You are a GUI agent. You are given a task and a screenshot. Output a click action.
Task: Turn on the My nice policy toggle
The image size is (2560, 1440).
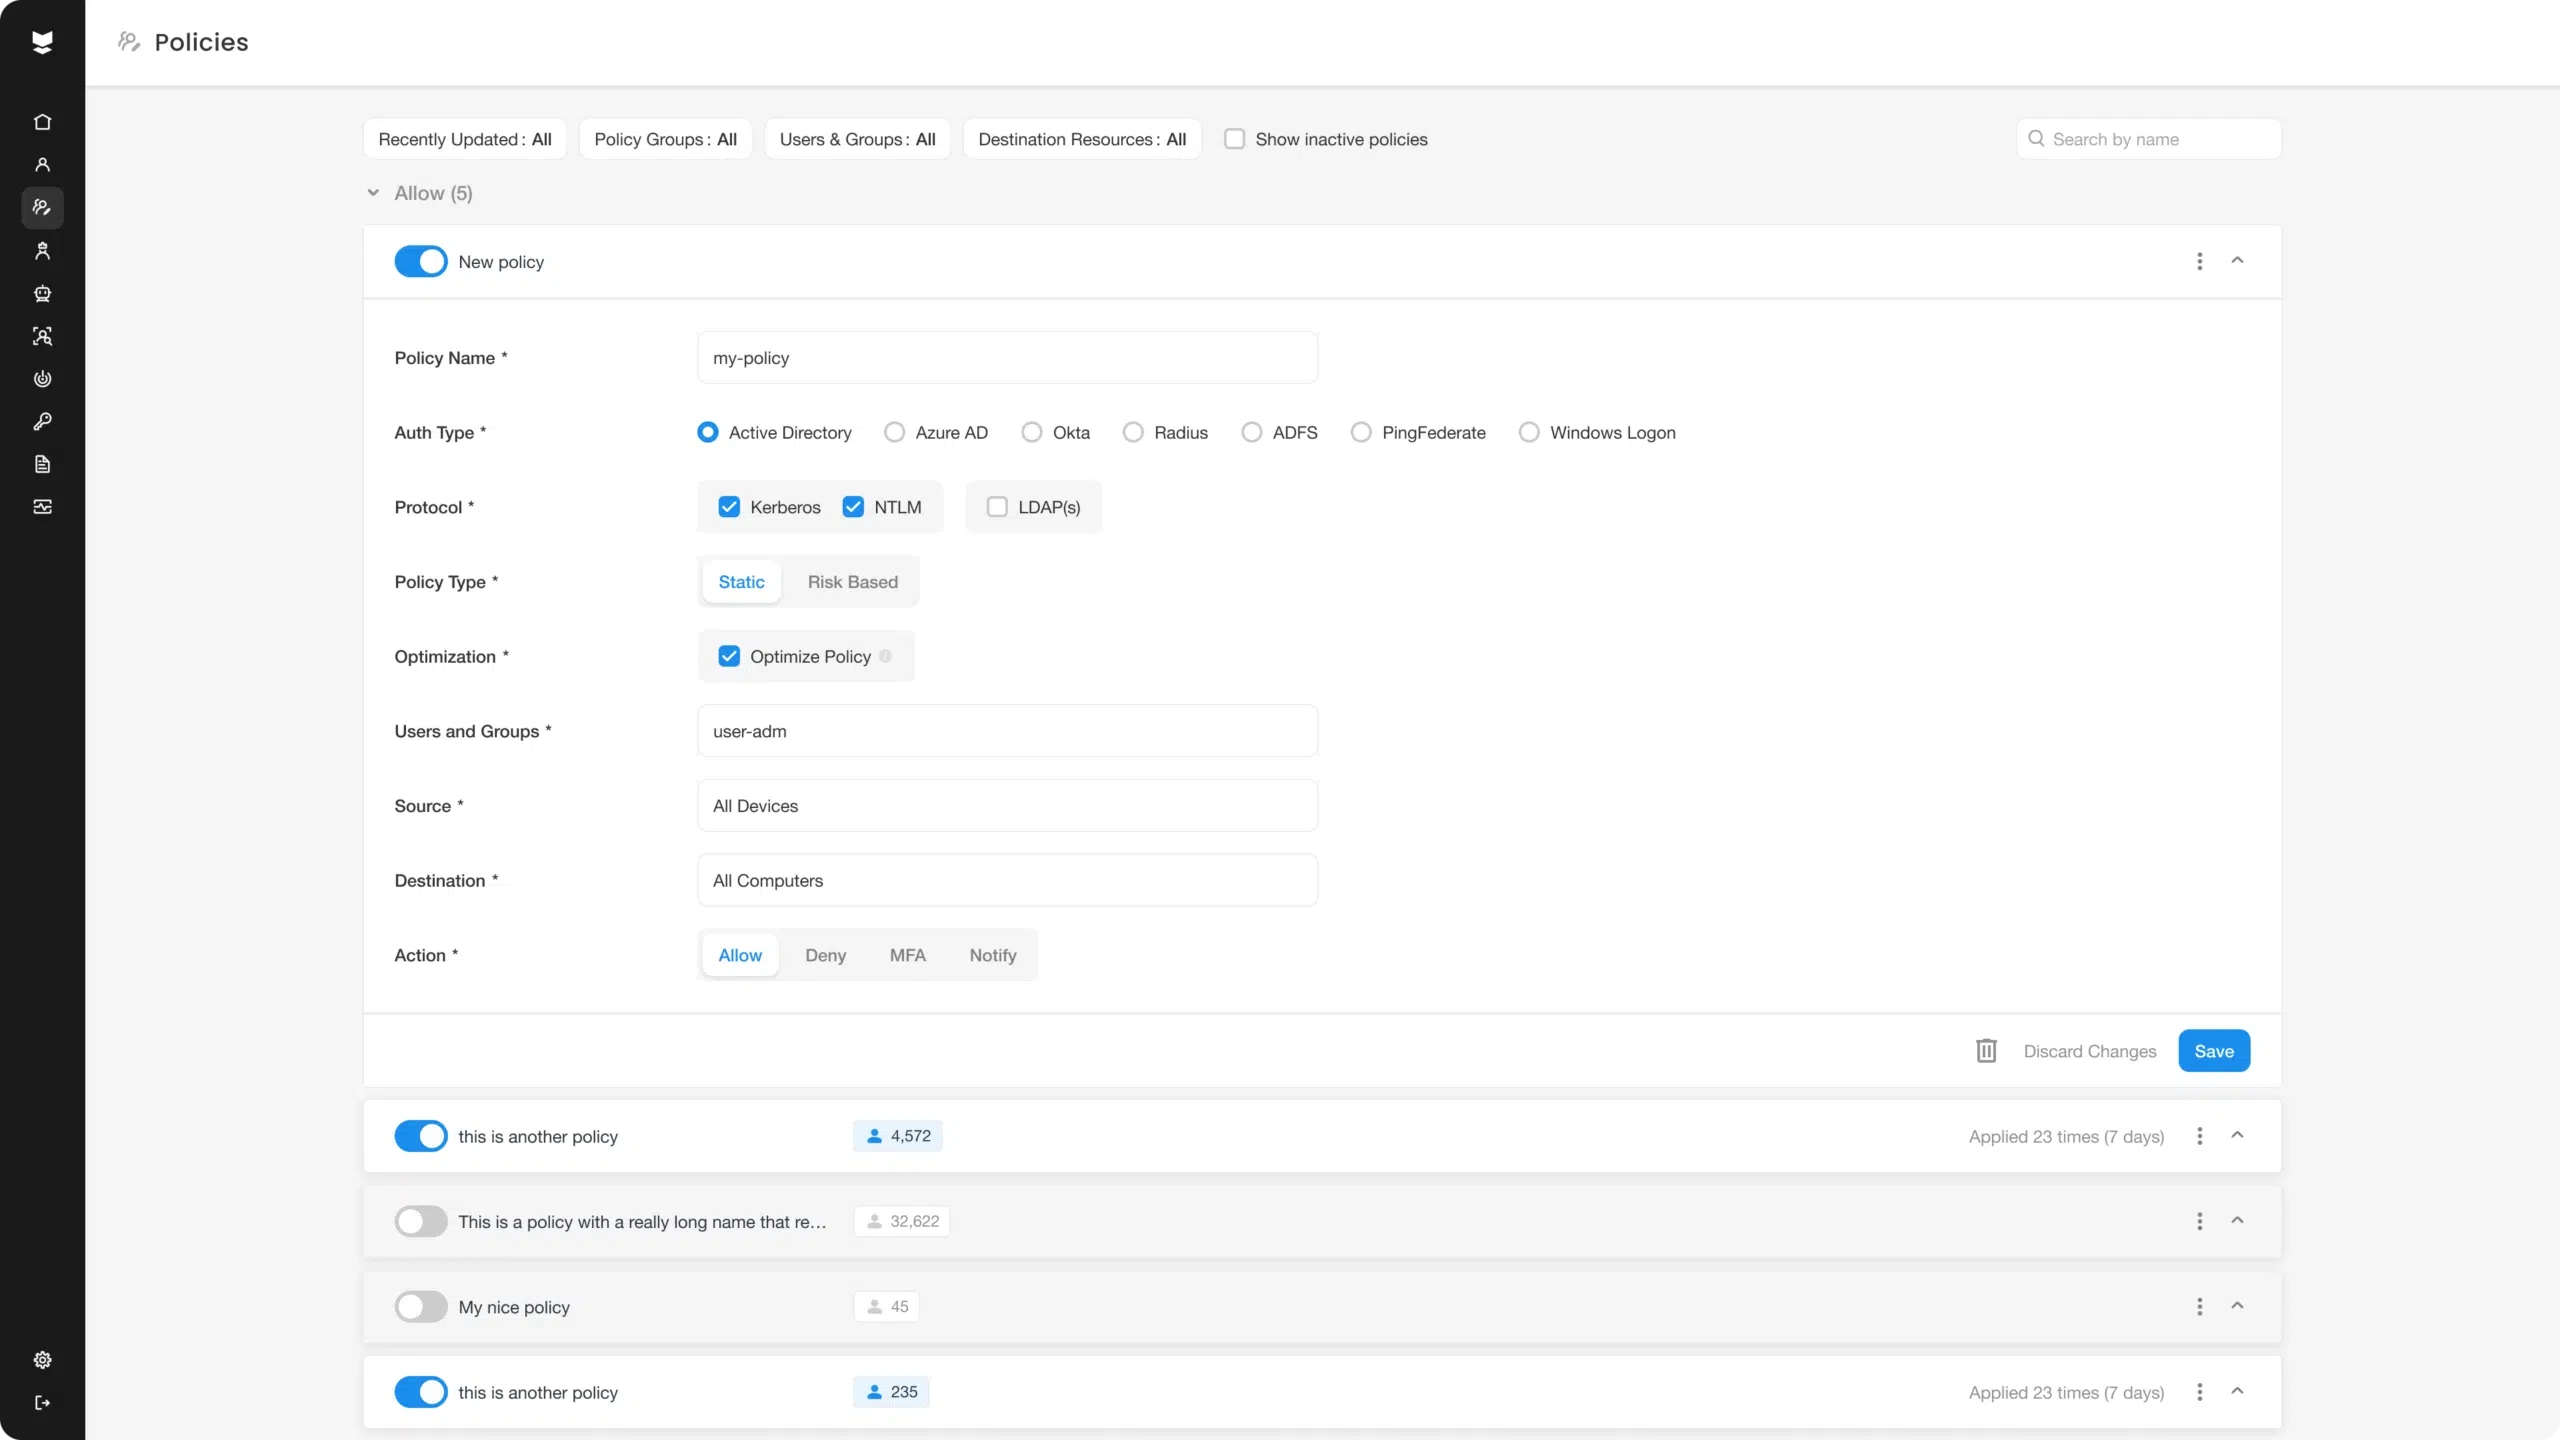point(420,1307)
